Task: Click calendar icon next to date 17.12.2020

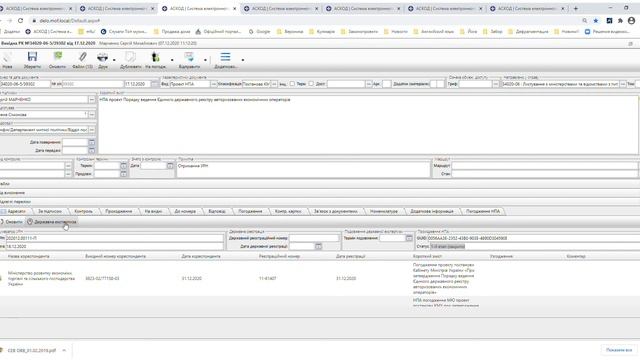Action: pyautogui.click(x=154, y=84)
